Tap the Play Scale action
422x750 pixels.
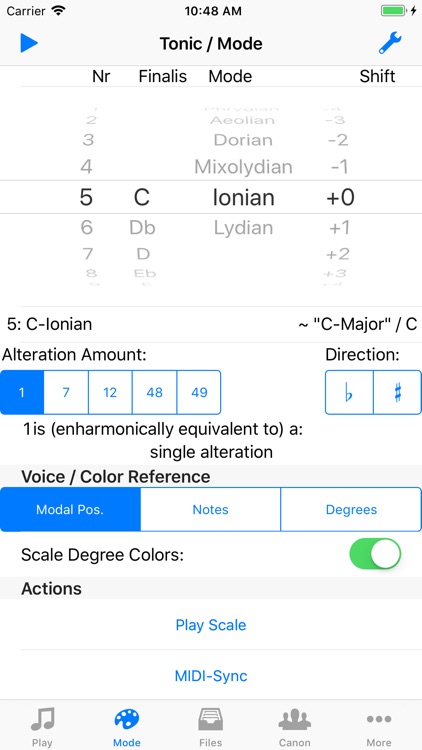211,625
